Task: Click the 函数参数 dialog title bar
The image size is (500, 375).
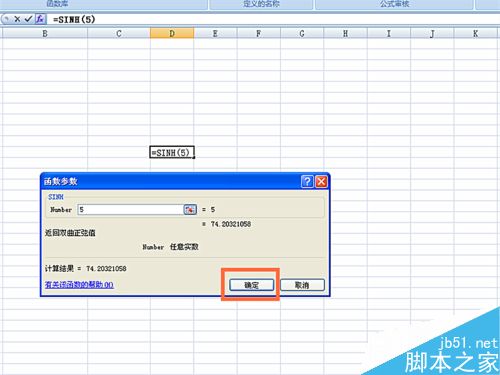Action: (x=172, y=181)
